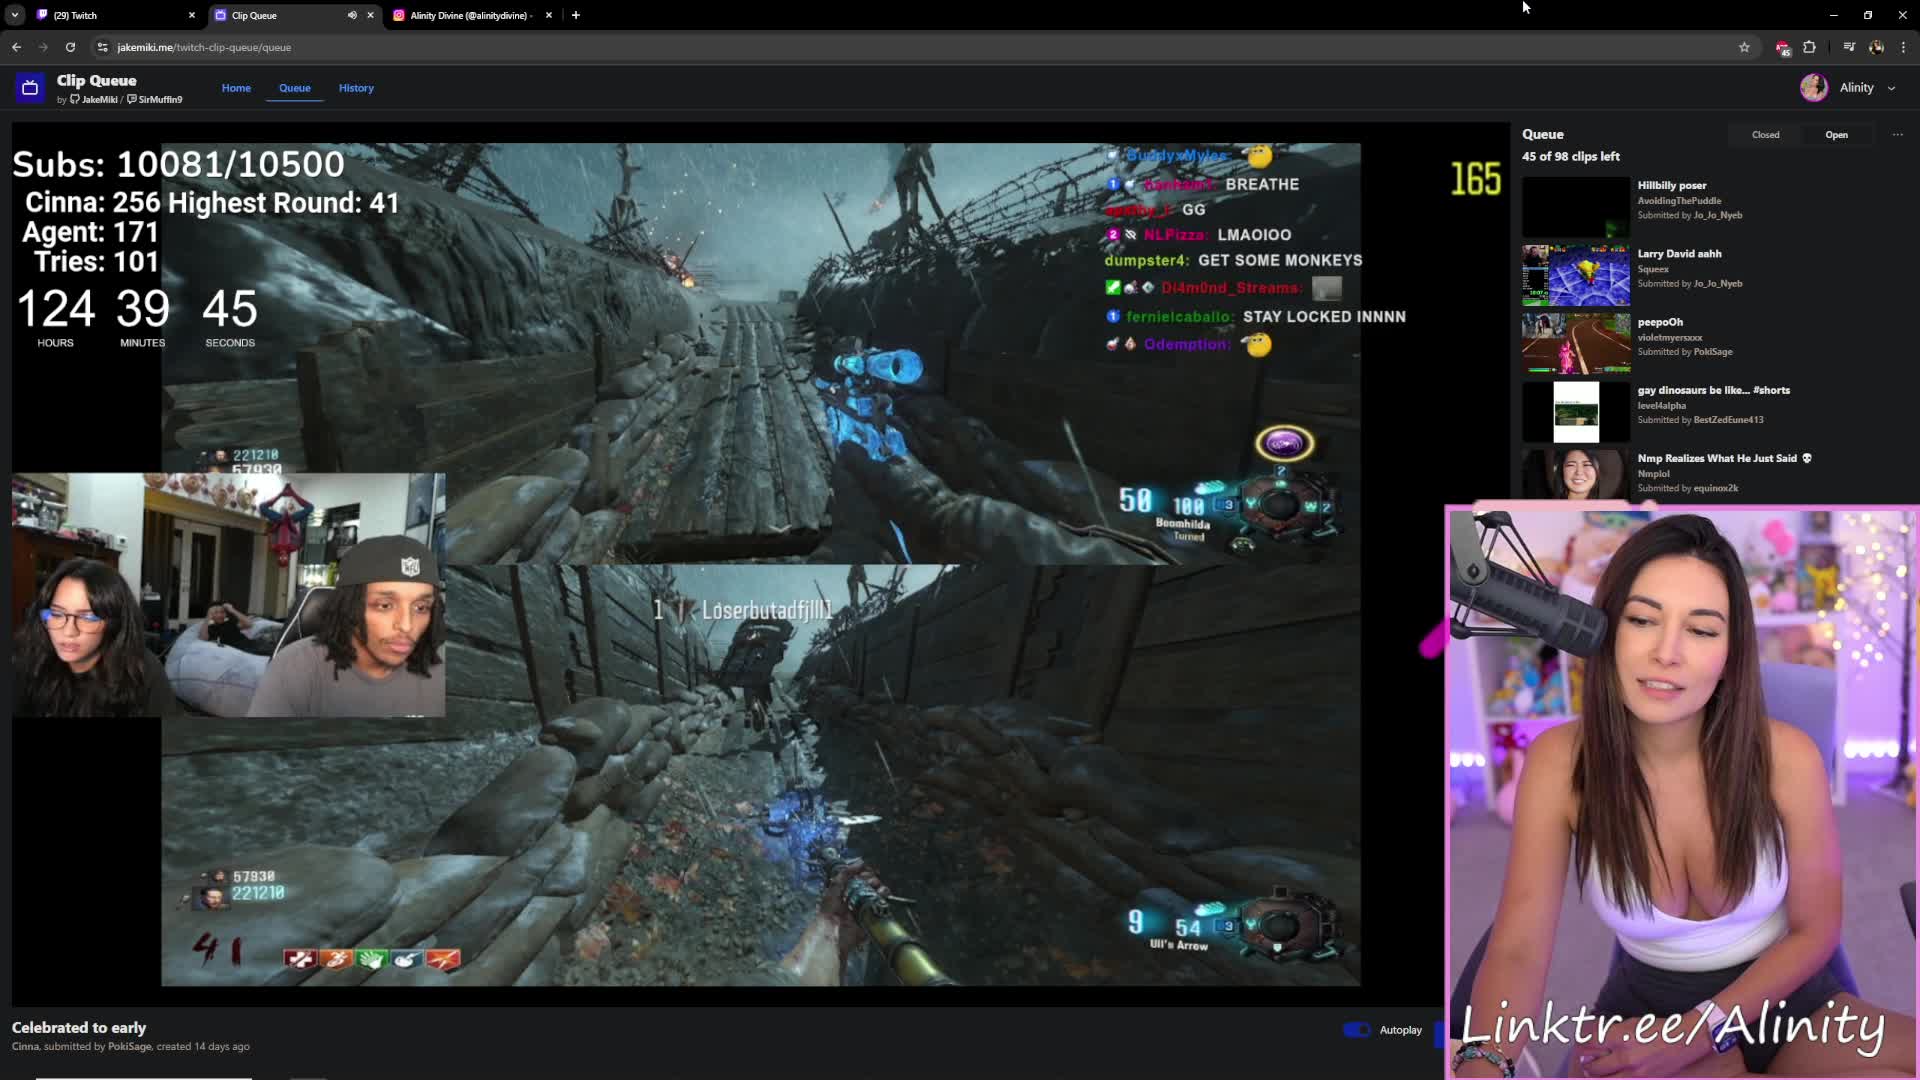Open the SirMuffin9 author link

tap(155, 100)
